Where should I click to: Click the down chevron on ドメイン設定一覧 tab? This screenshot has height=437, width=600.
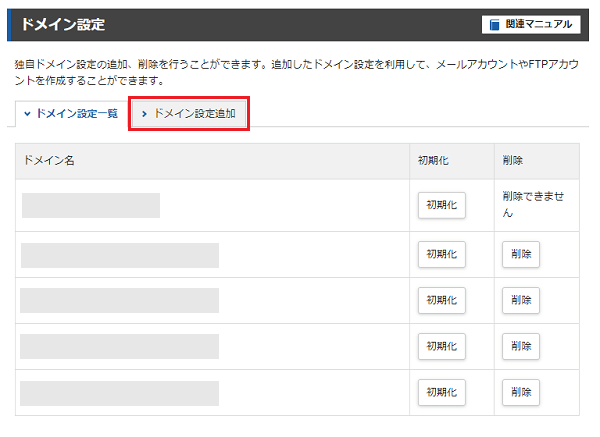(x=27, y=114)
